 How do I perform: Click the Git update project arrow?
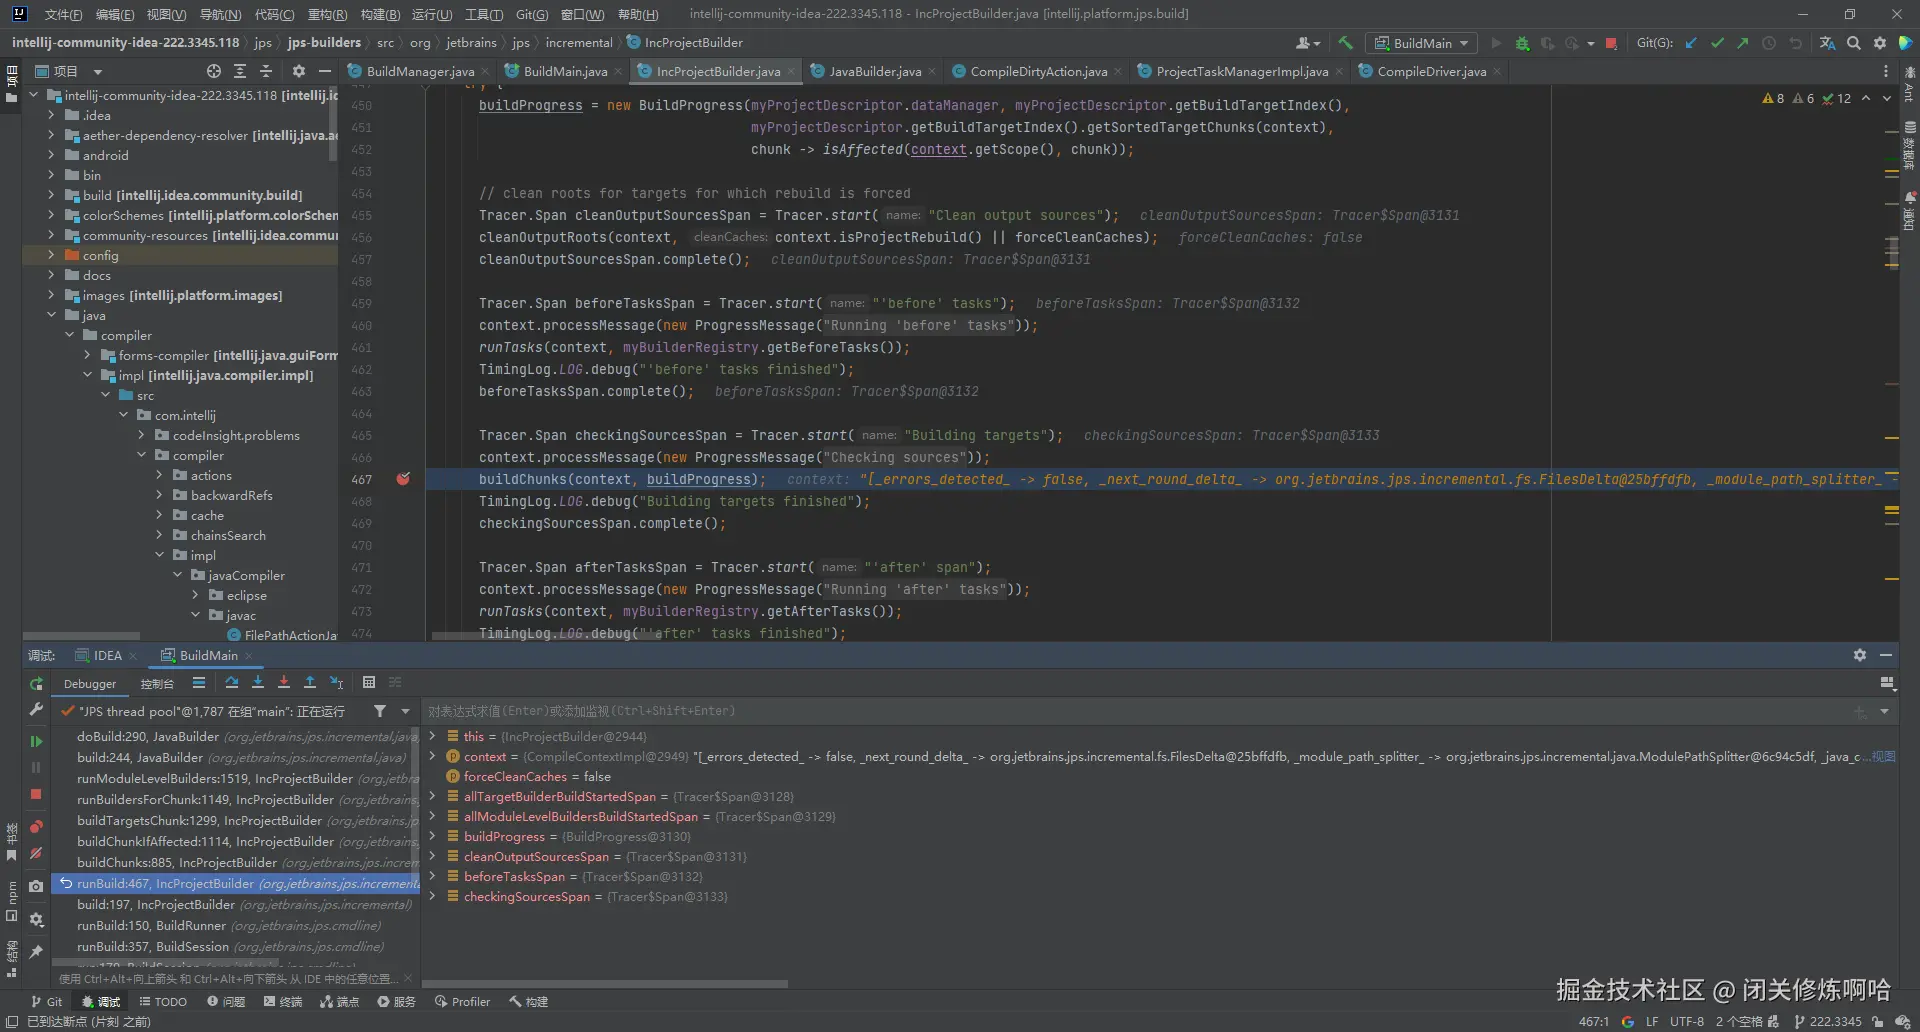tap(1691, 43)
